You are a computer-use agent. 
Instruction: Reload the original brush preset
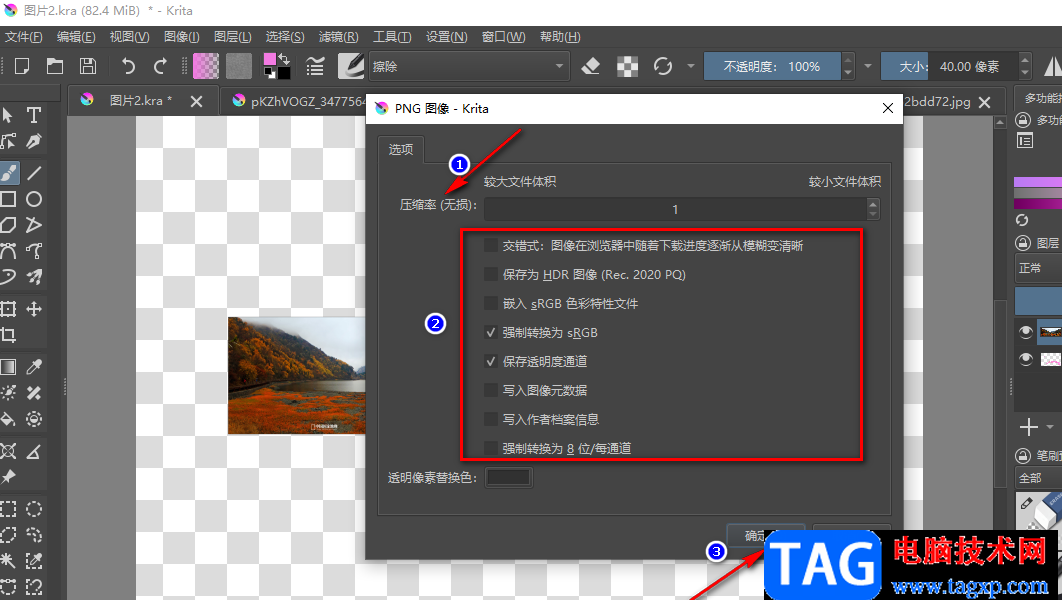tap(663, 66)
